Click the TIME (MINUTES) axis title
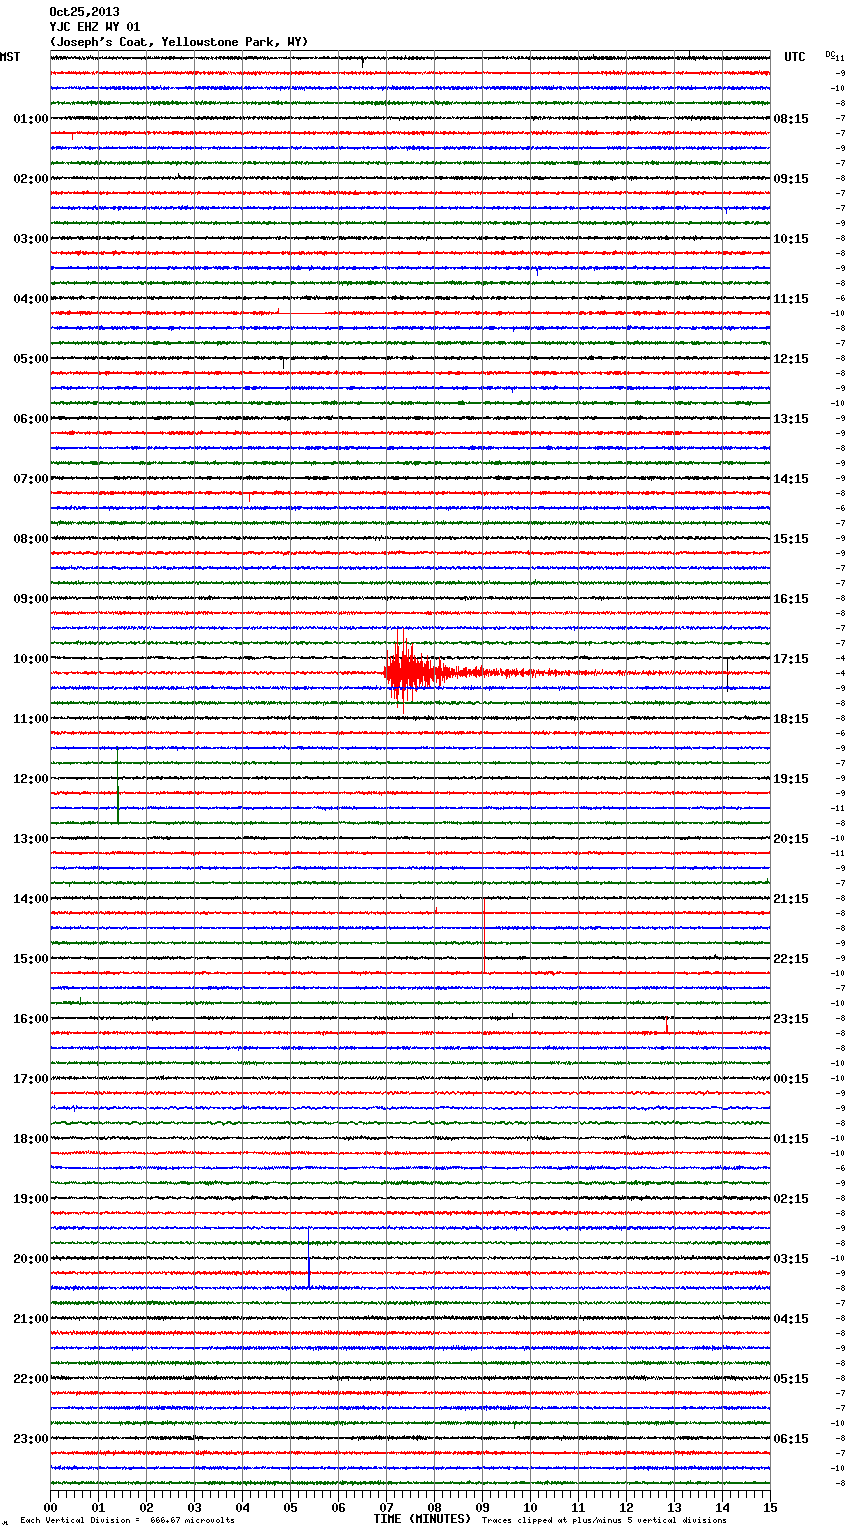The width and height of the screenshot is (850, 1534). [x=422, y=1519]
